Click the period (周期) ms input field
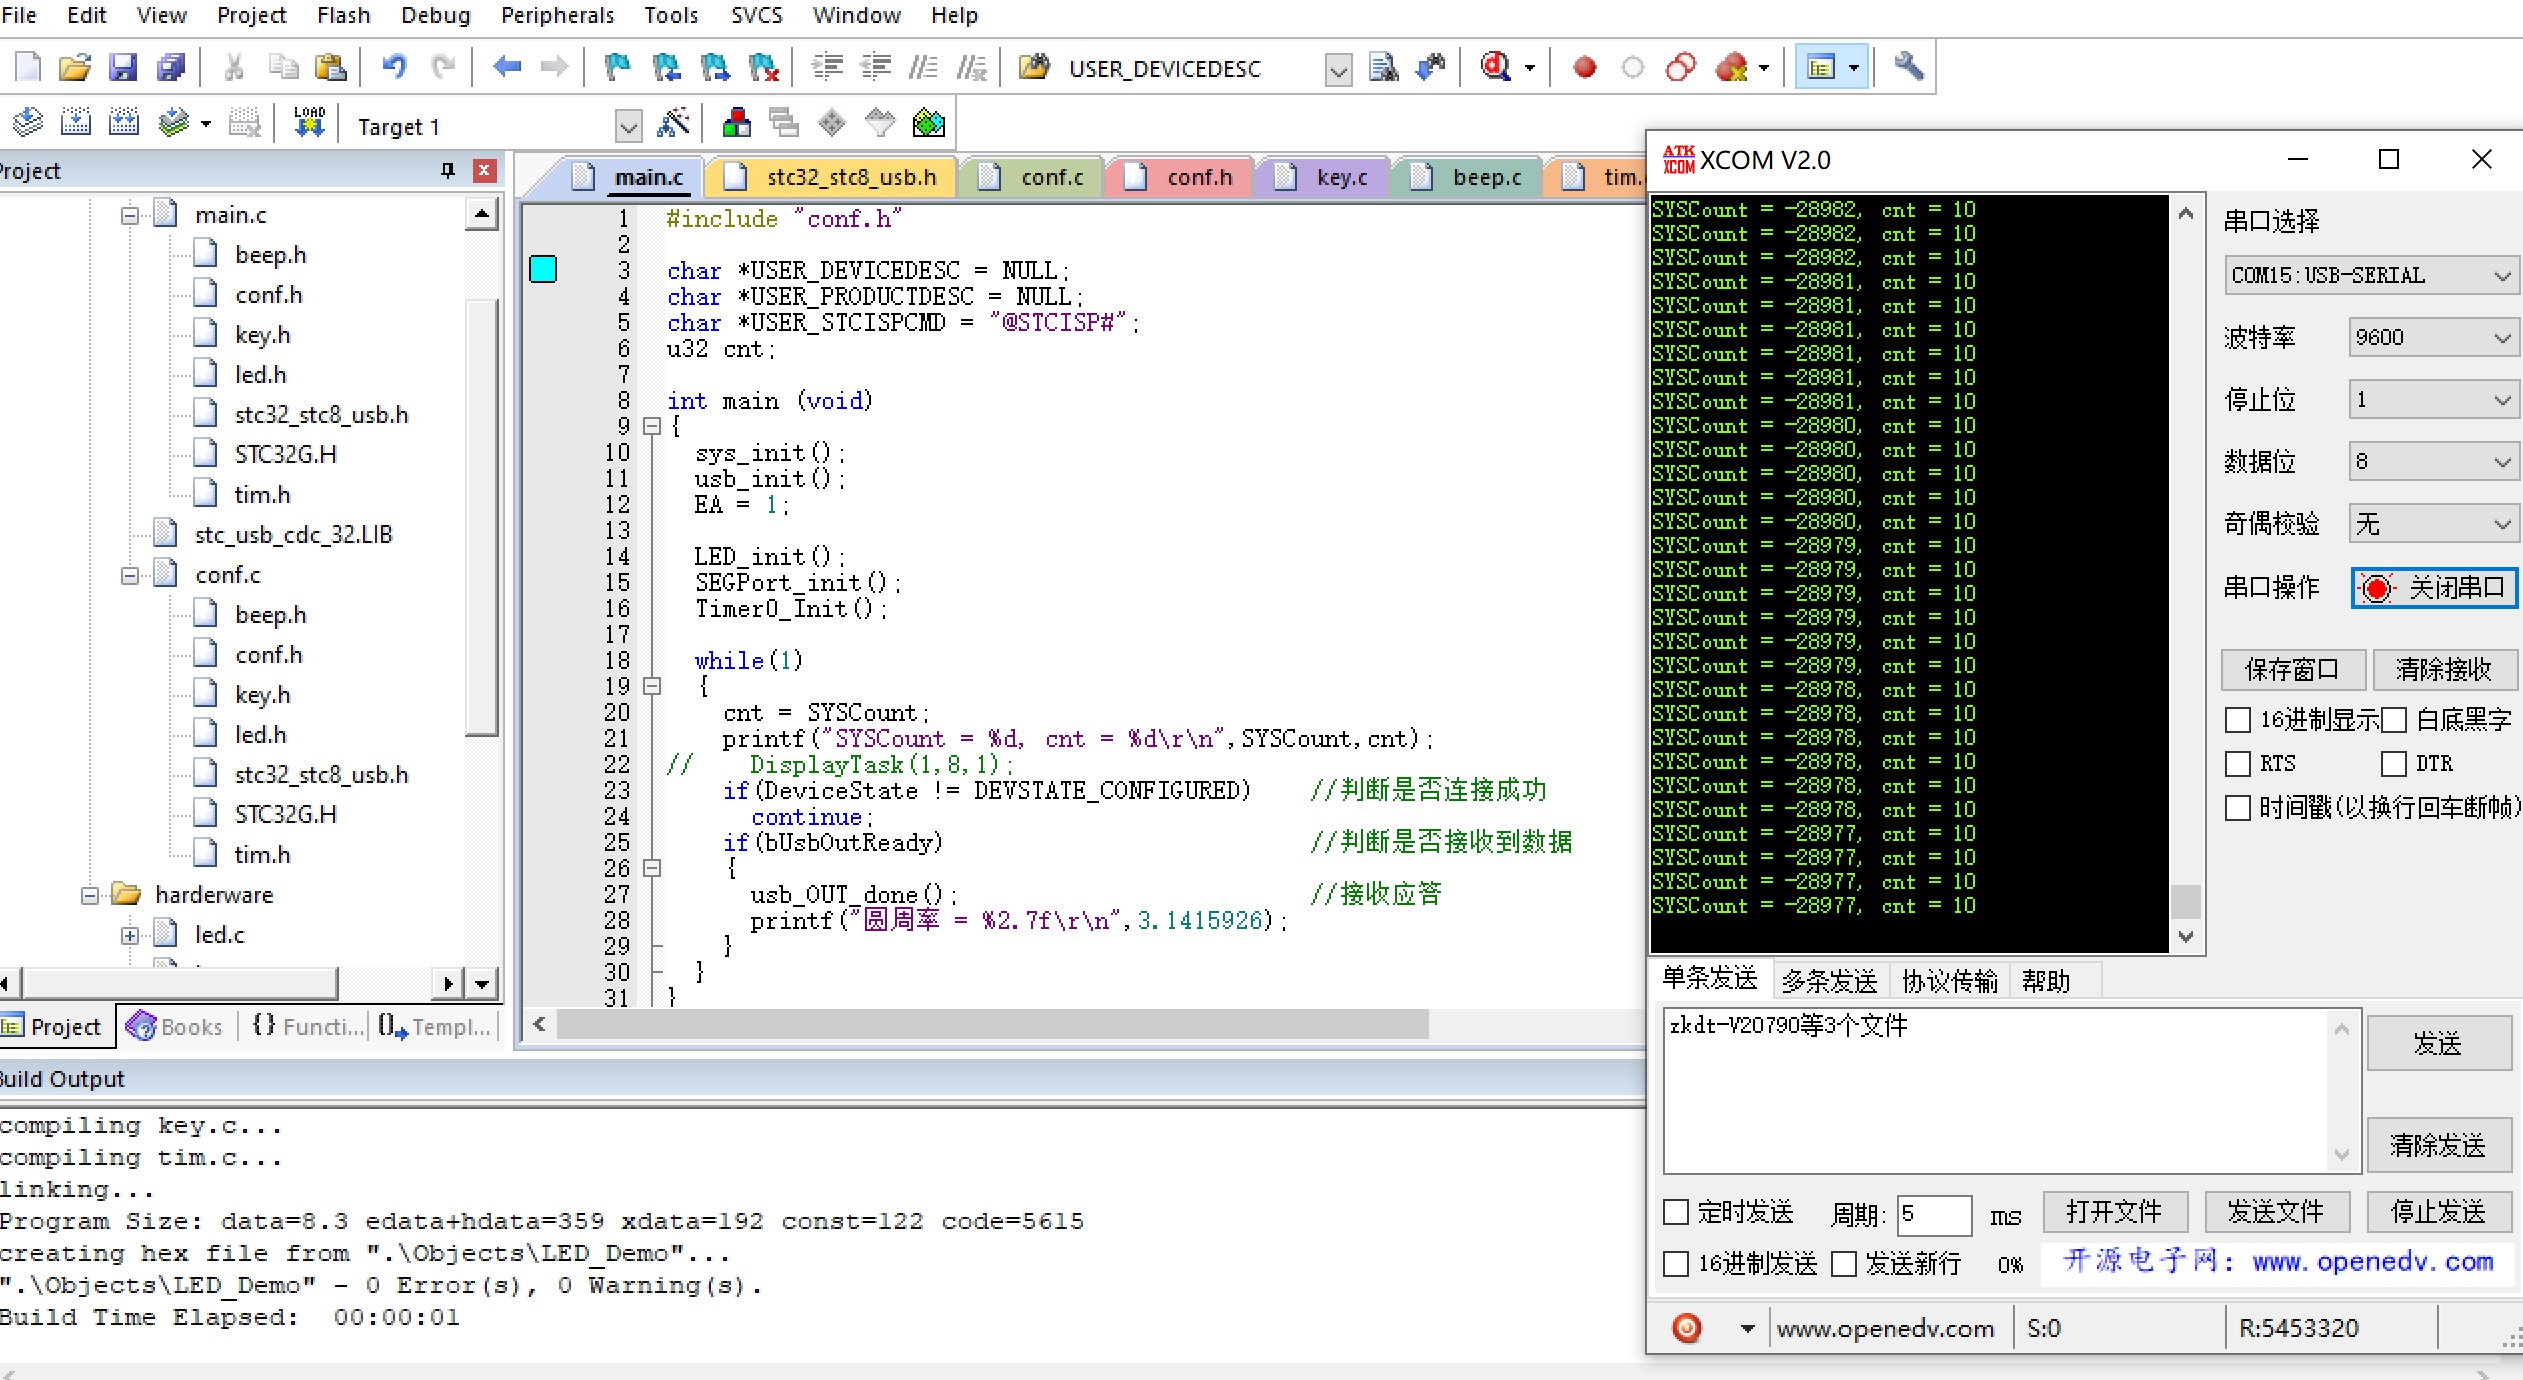Screen dimensions: 2523x1380 click(1933, 1214)
